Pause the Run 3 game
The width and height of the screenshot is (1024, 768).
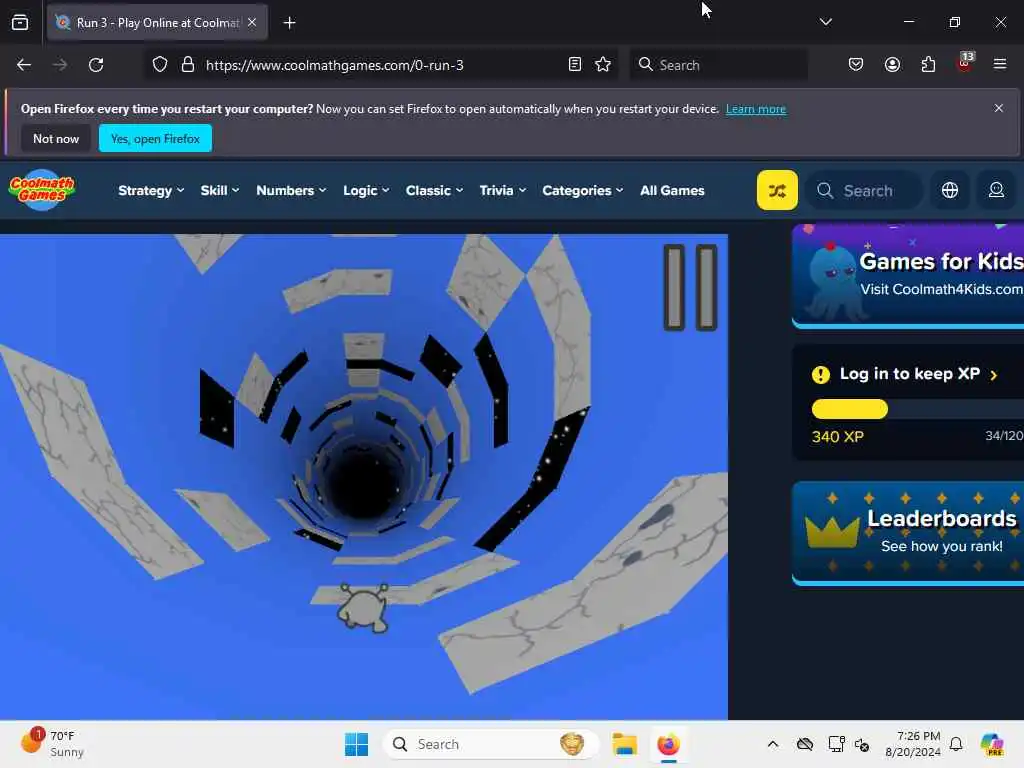tap(690, 287)
